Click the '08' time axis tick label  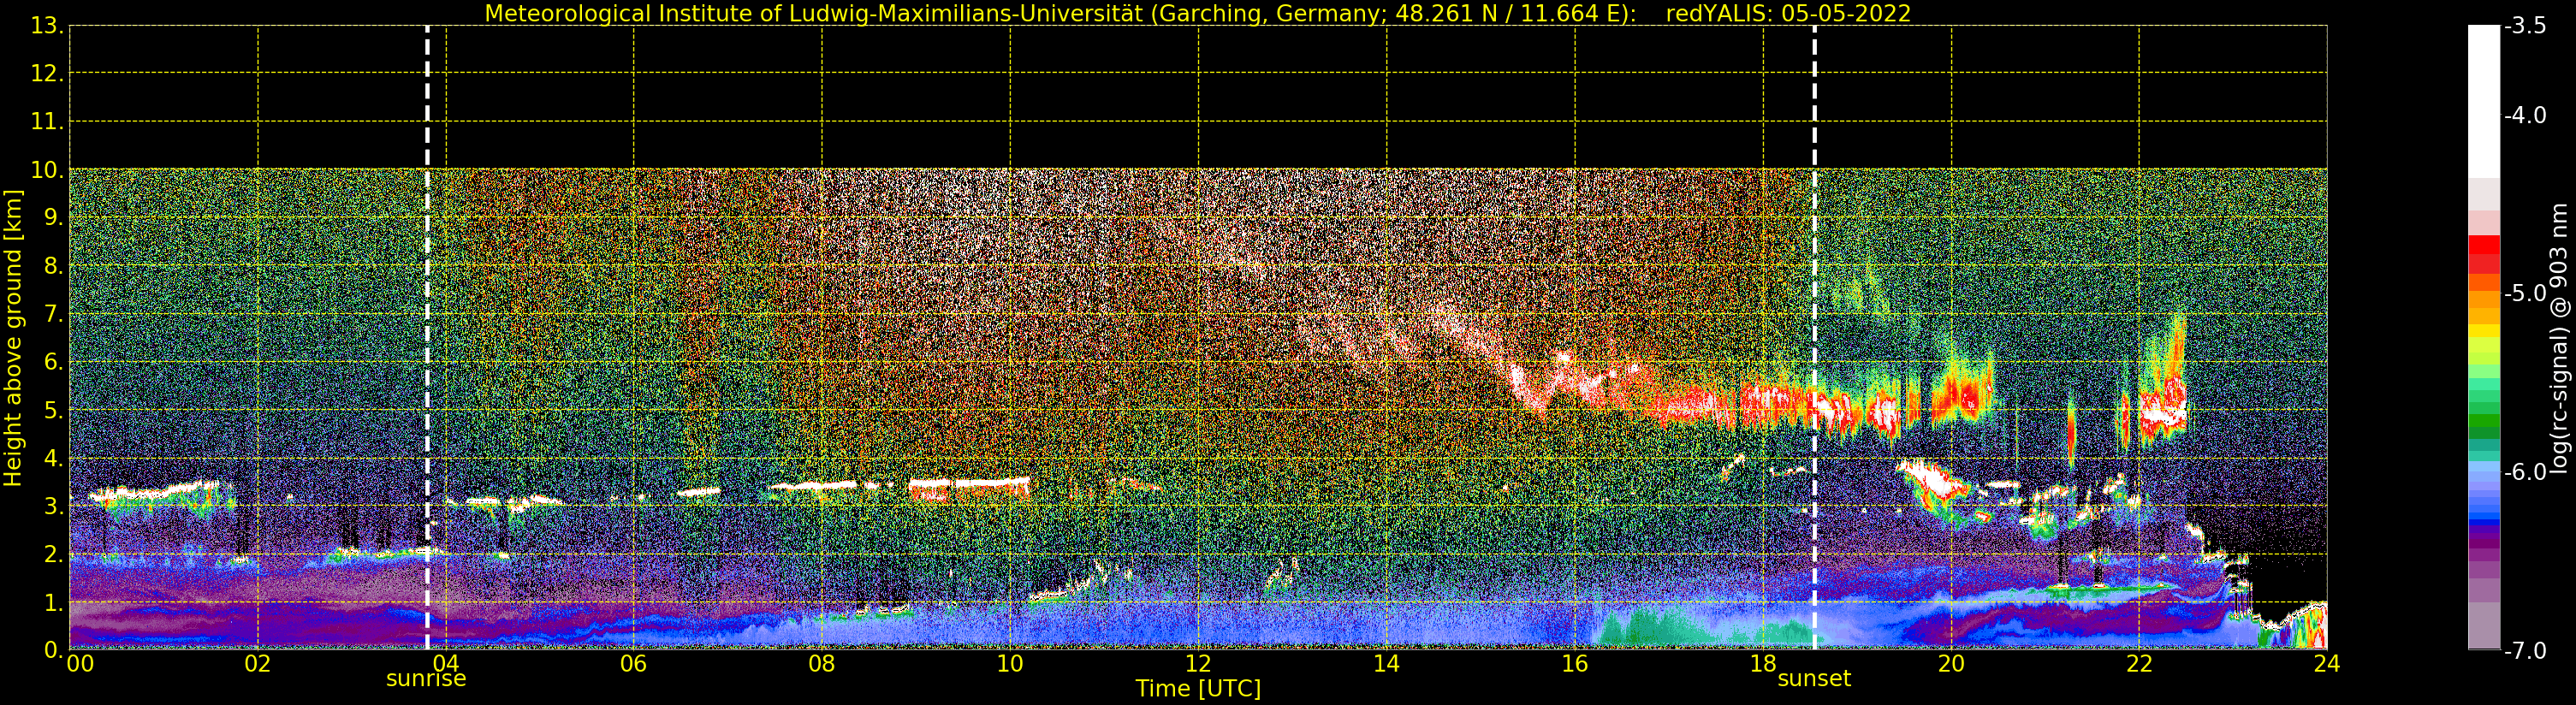821,664
